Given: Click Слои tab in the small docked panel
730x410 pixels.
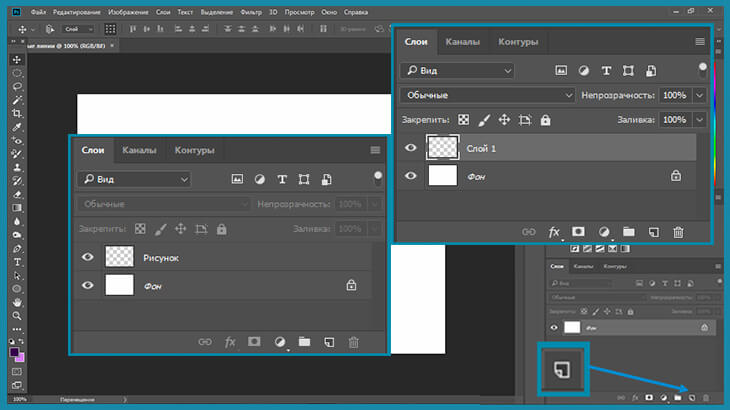Looking at the screenshot, I should pyautogui.click(x=557, y=266).
